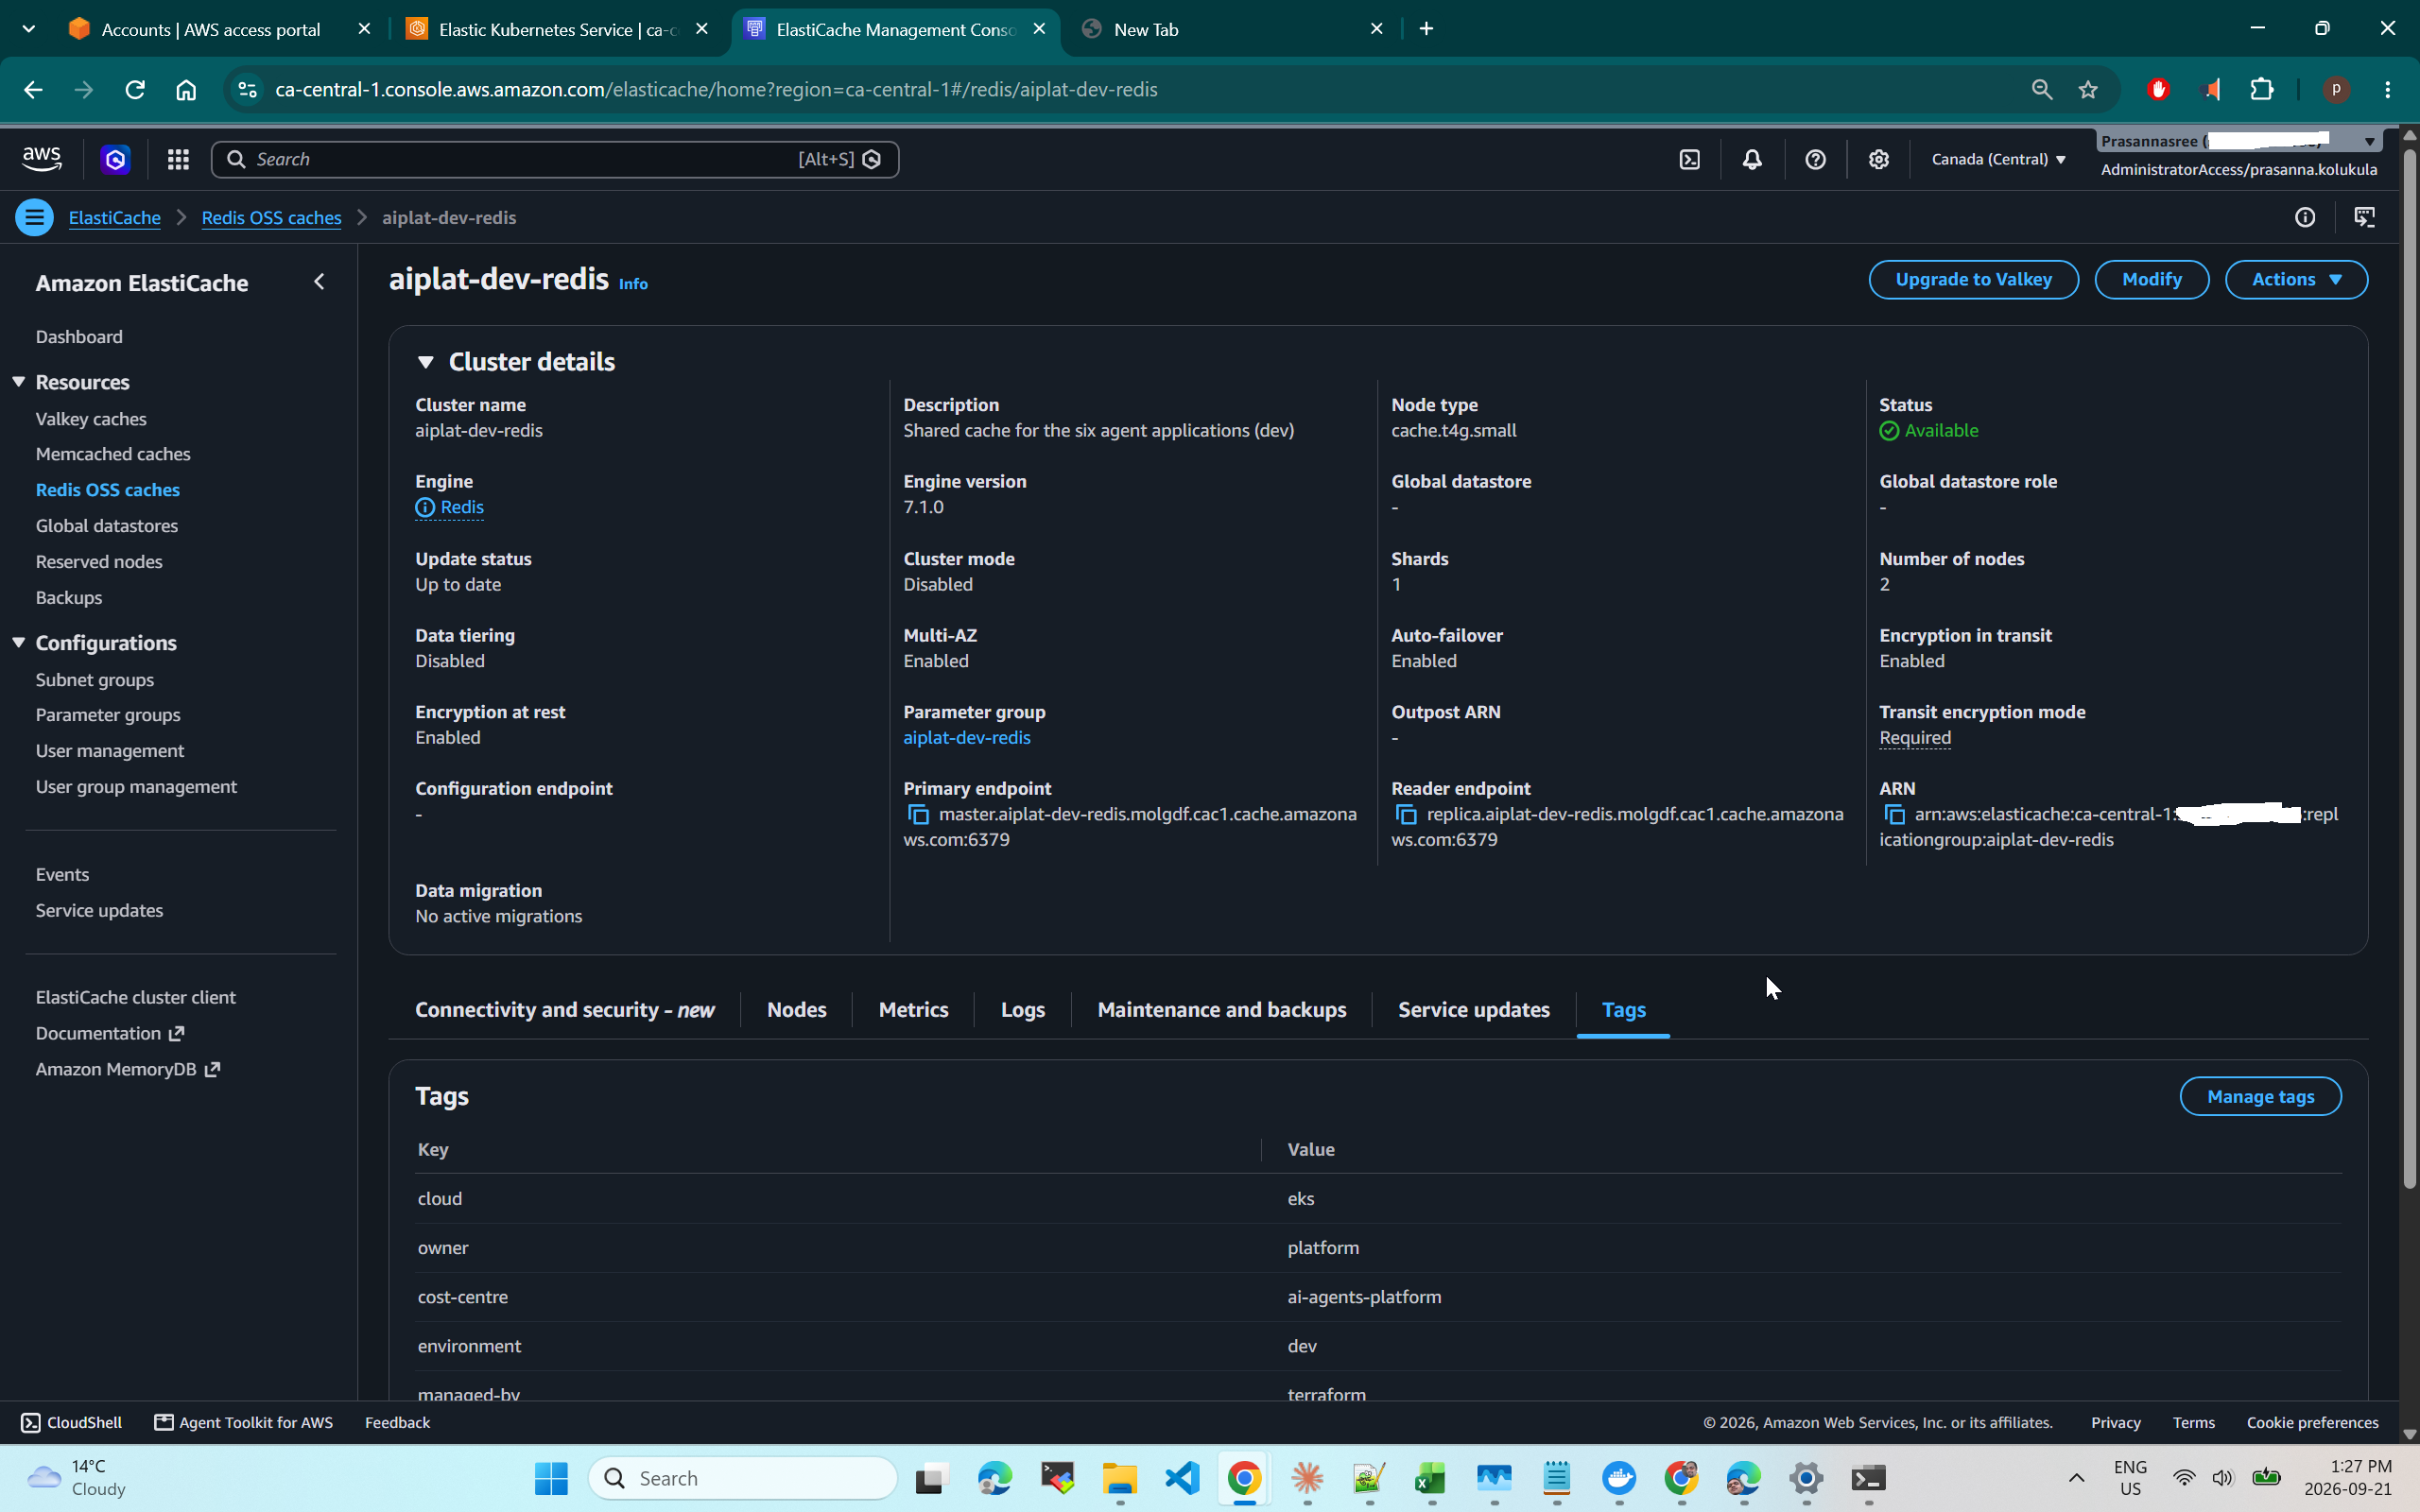This screenshot has height=1512, width=2420.
Task: Collapse the Amazon ElastiCache sidebar
Action: 319,282
